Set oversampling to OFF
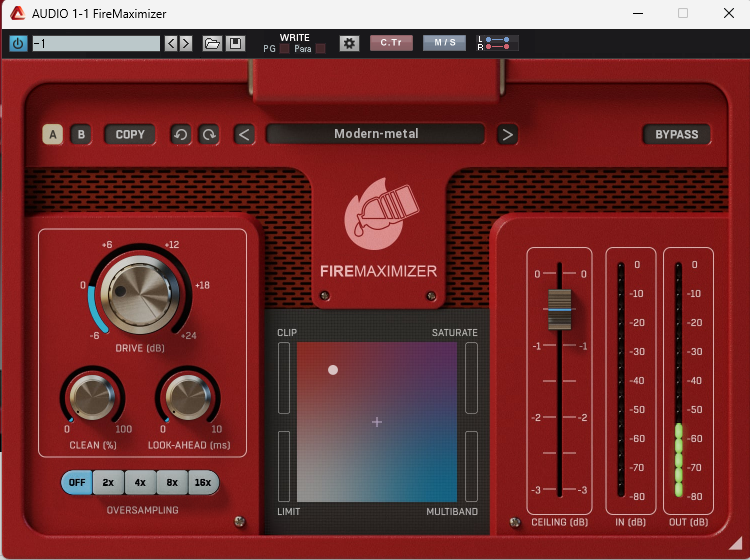Screen dimensions: 750x560 [77, 483]
